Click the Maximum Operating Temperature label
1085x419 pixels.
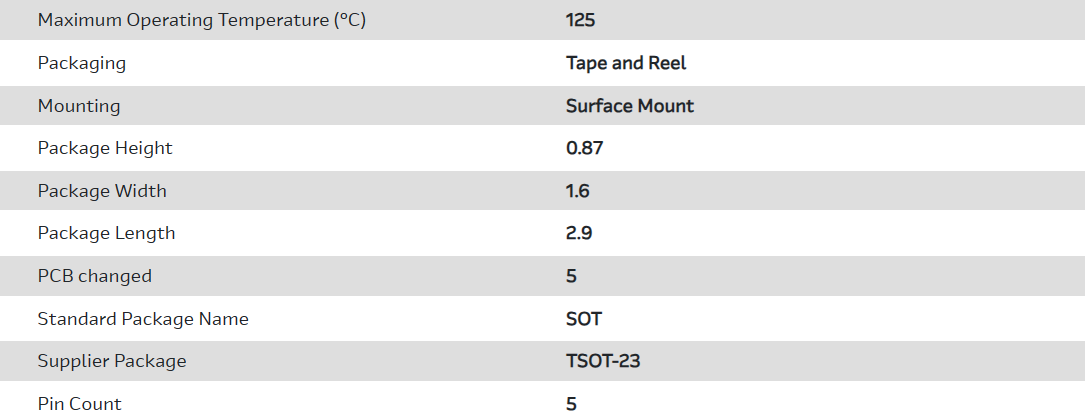pos(201,20)
